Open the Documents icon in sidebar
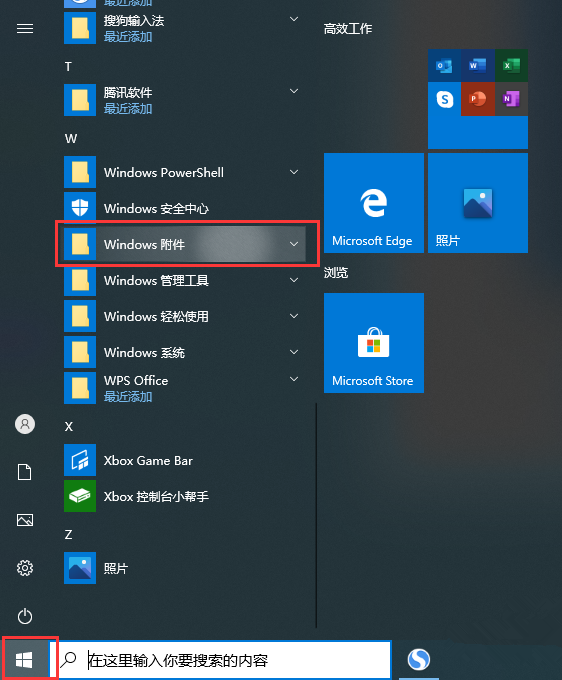 pyautogui.click(x=25, y=472)
